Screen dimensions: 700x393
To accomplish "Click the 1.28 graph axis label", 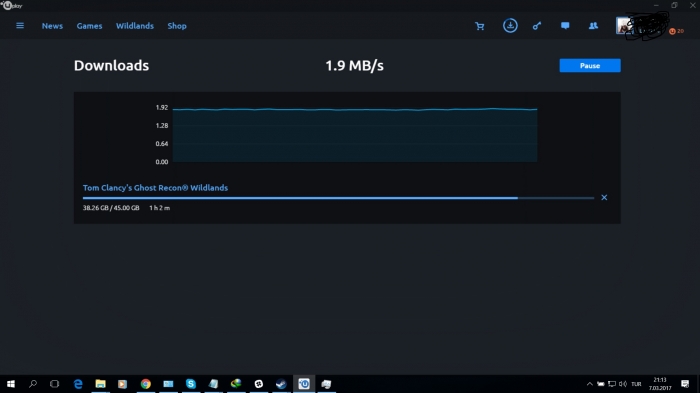I will [x=162, y=125].
